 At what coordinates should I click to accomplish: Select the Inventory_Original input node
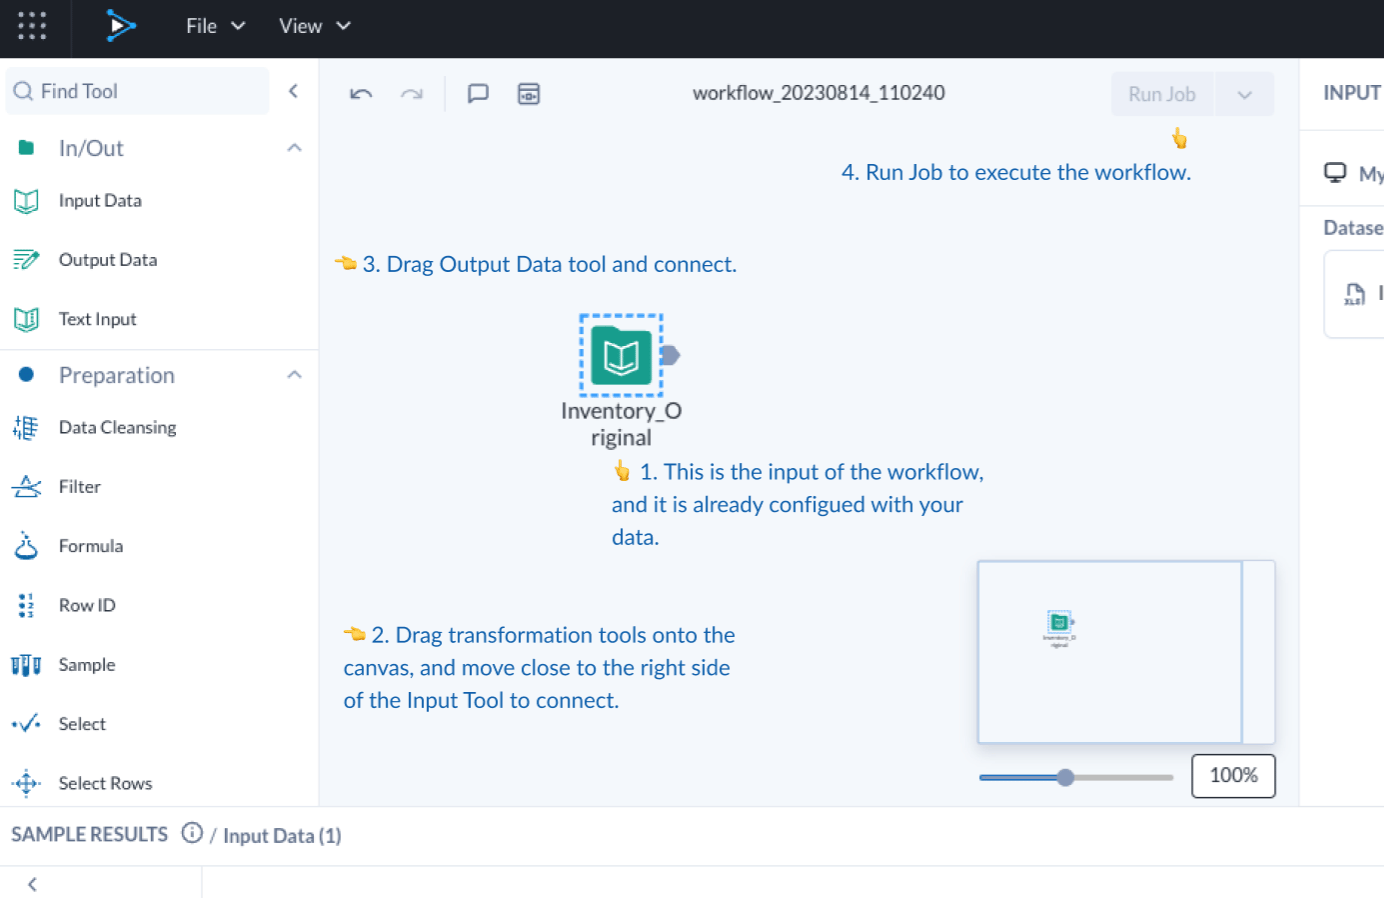point(621,356)
